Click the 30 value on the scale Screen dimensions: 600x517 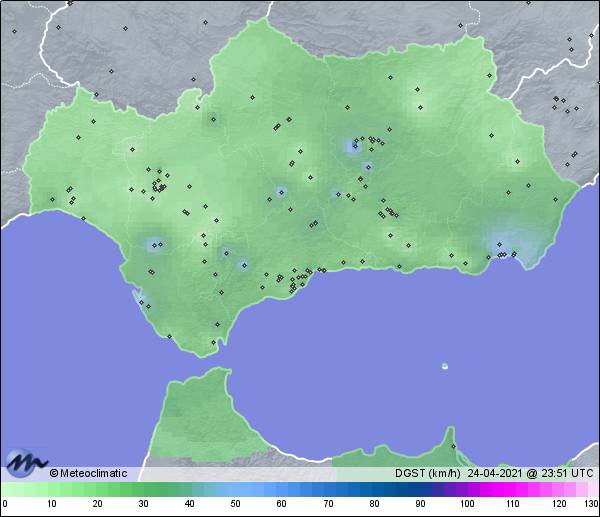143,504
